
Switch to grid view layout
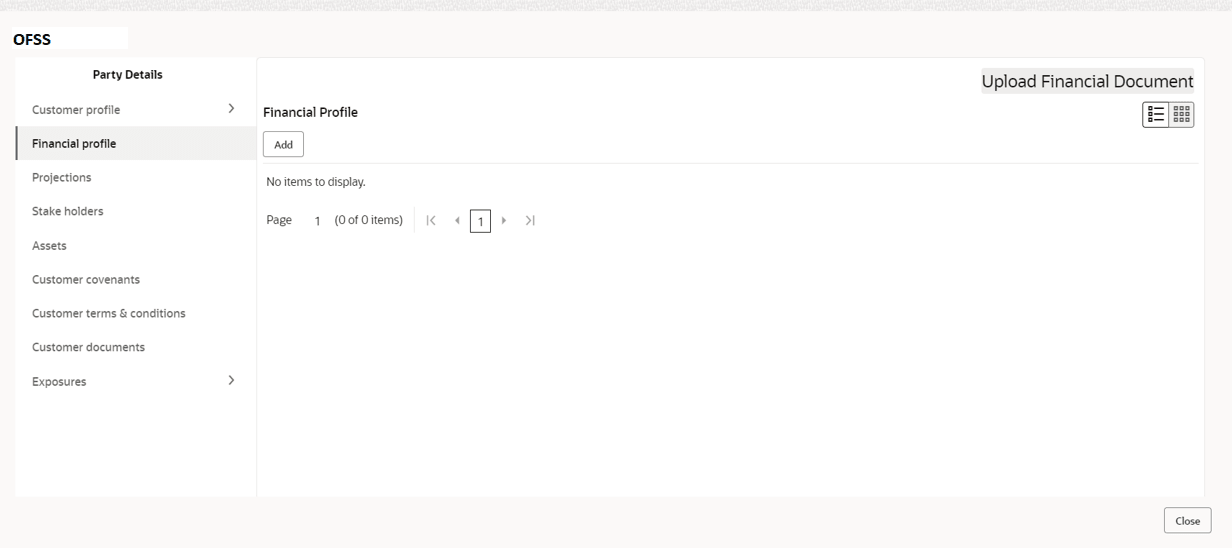(x=1182, y=115)
